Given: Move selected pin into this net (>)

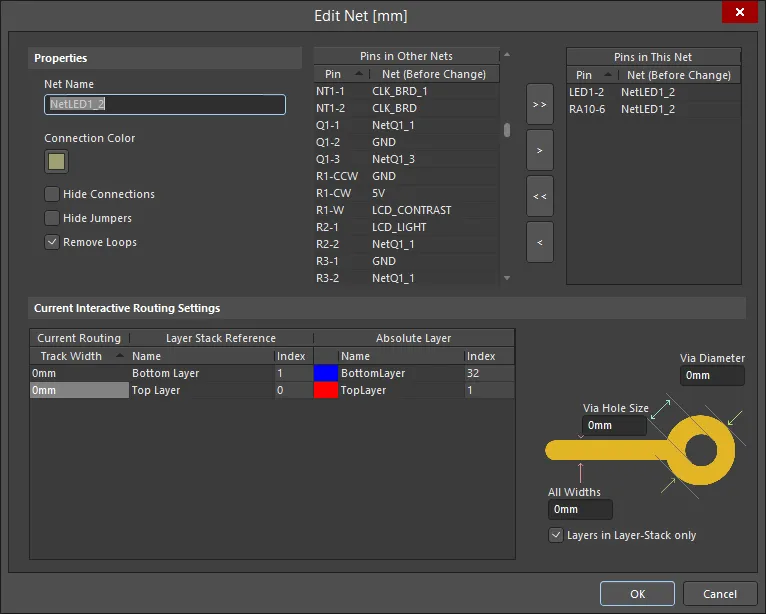Looking at the screenshot, I should click(x=540, y=150).
